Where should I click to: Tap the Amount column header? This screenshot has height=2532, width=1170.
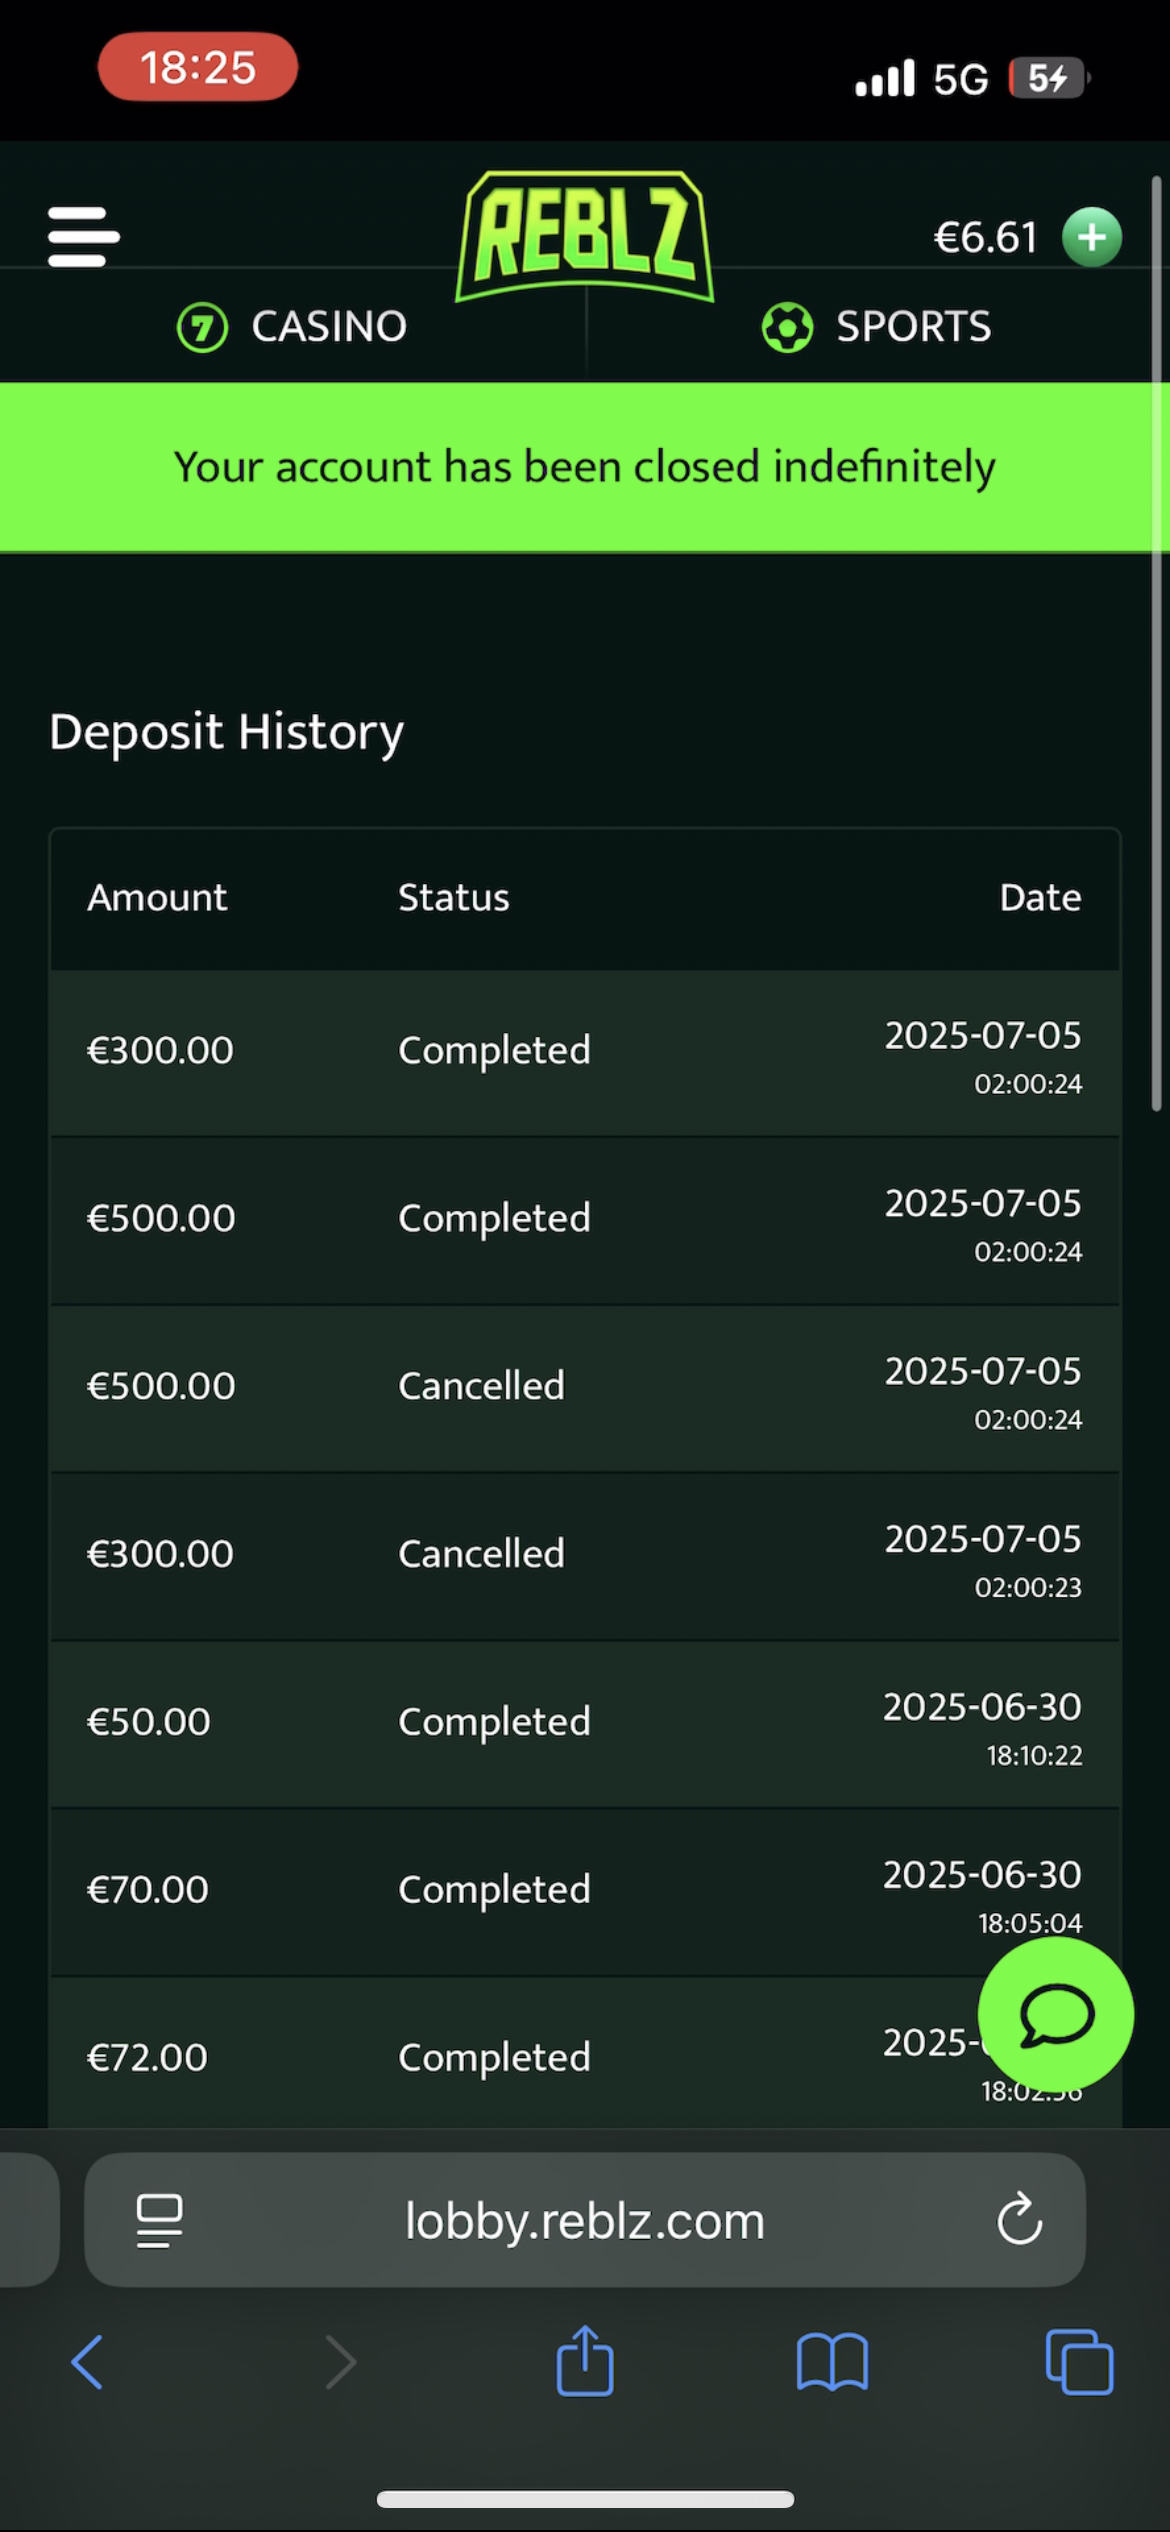click(157, 898)
